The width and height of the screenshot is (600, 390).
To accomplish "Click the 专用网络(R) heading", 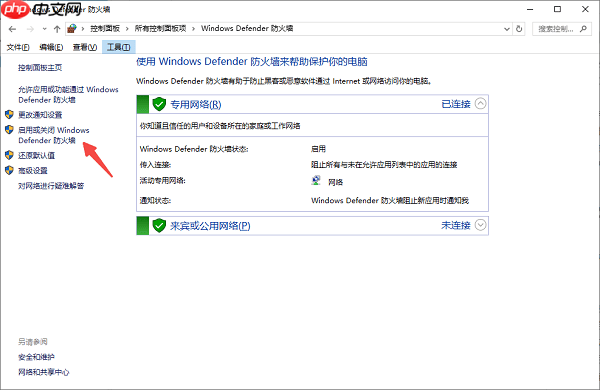I will 196,104.
